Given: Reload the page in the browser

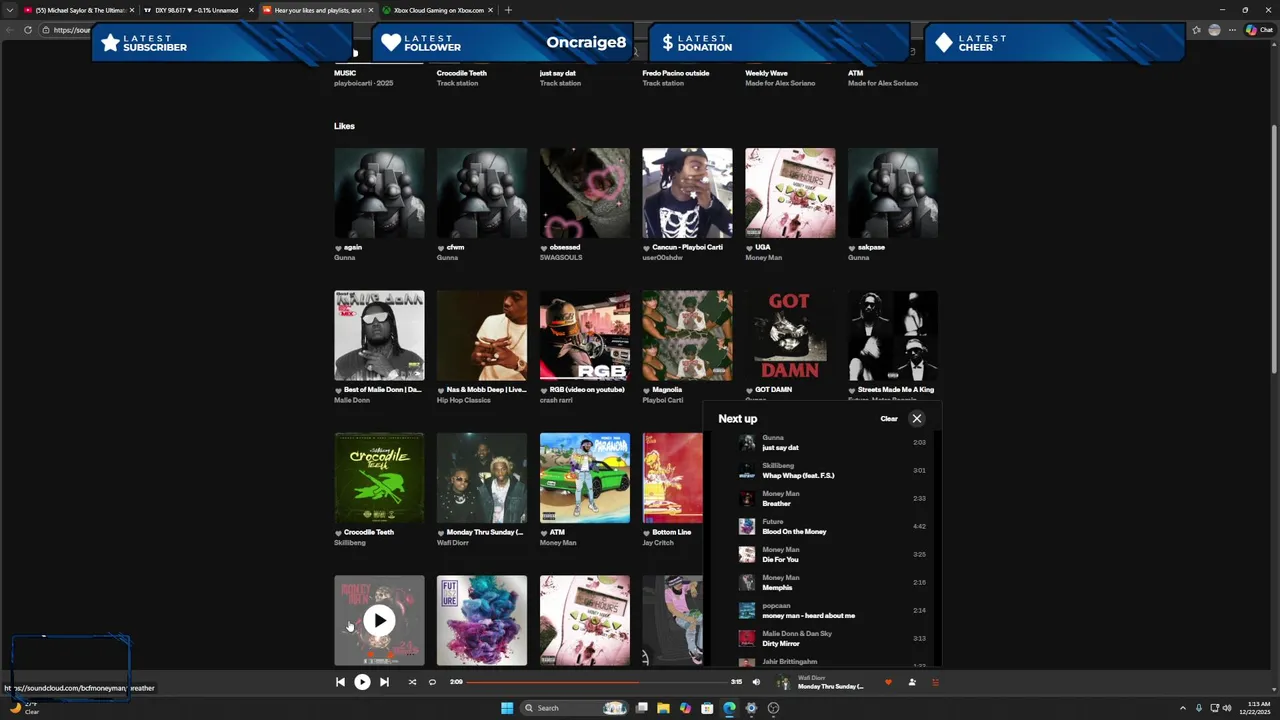Looking at the screenshot, I should pyautogui.click(x=27, y=30).
